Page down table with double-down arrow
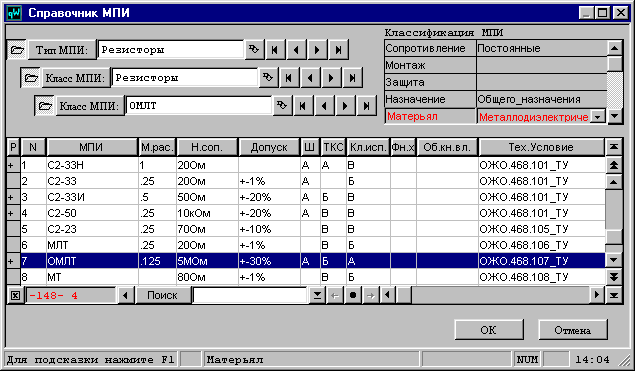 coord(614,277)
